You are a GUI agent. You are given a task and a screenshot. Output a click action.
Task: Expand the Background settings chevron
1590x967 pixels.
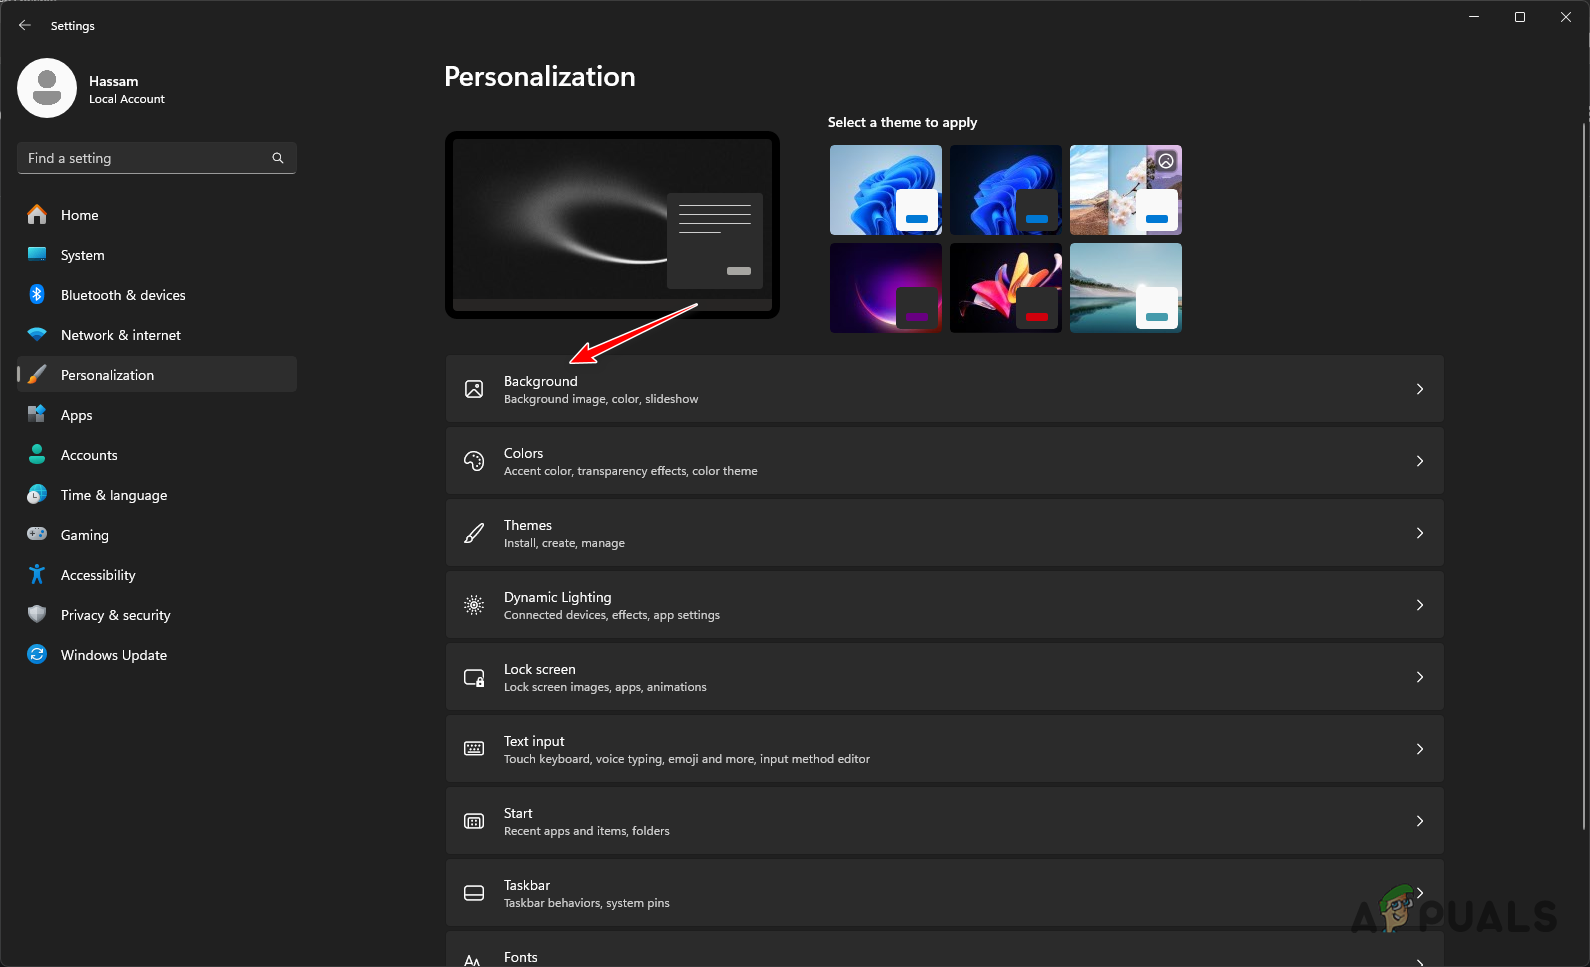1420,389
